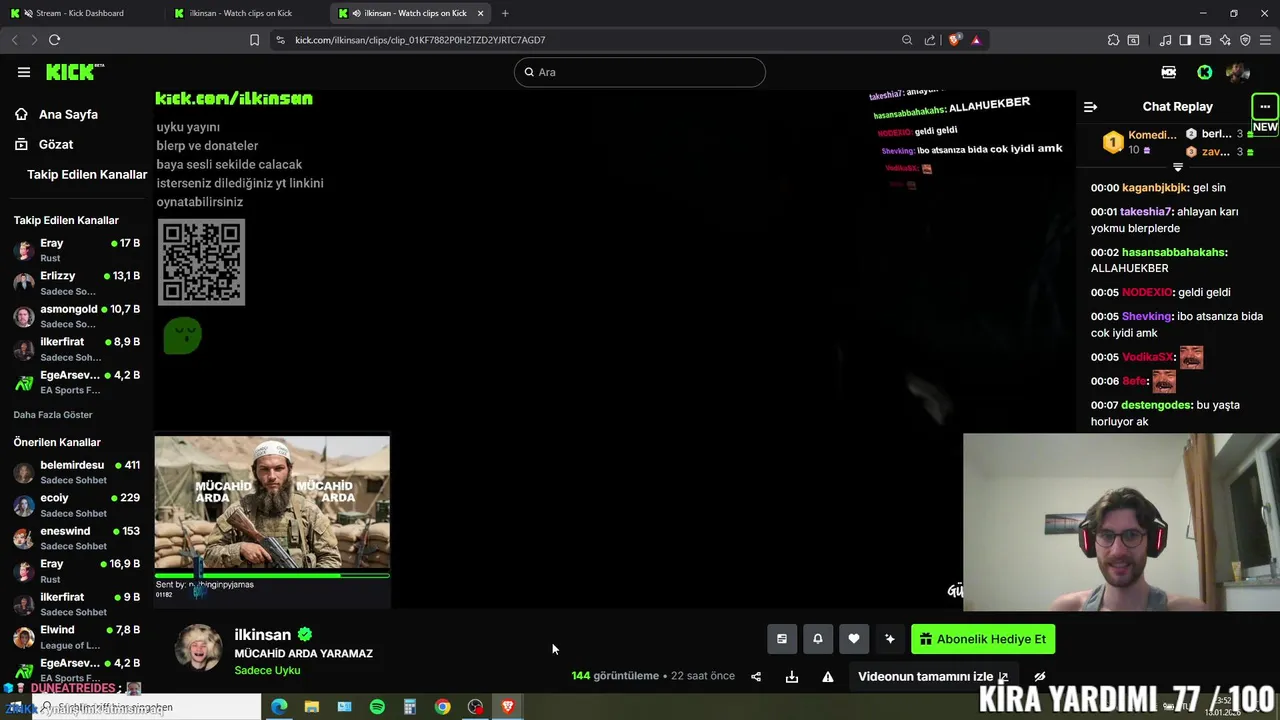1280x720 pixels.
Task: Open ilkinsan channel name link
Action: 262,634
